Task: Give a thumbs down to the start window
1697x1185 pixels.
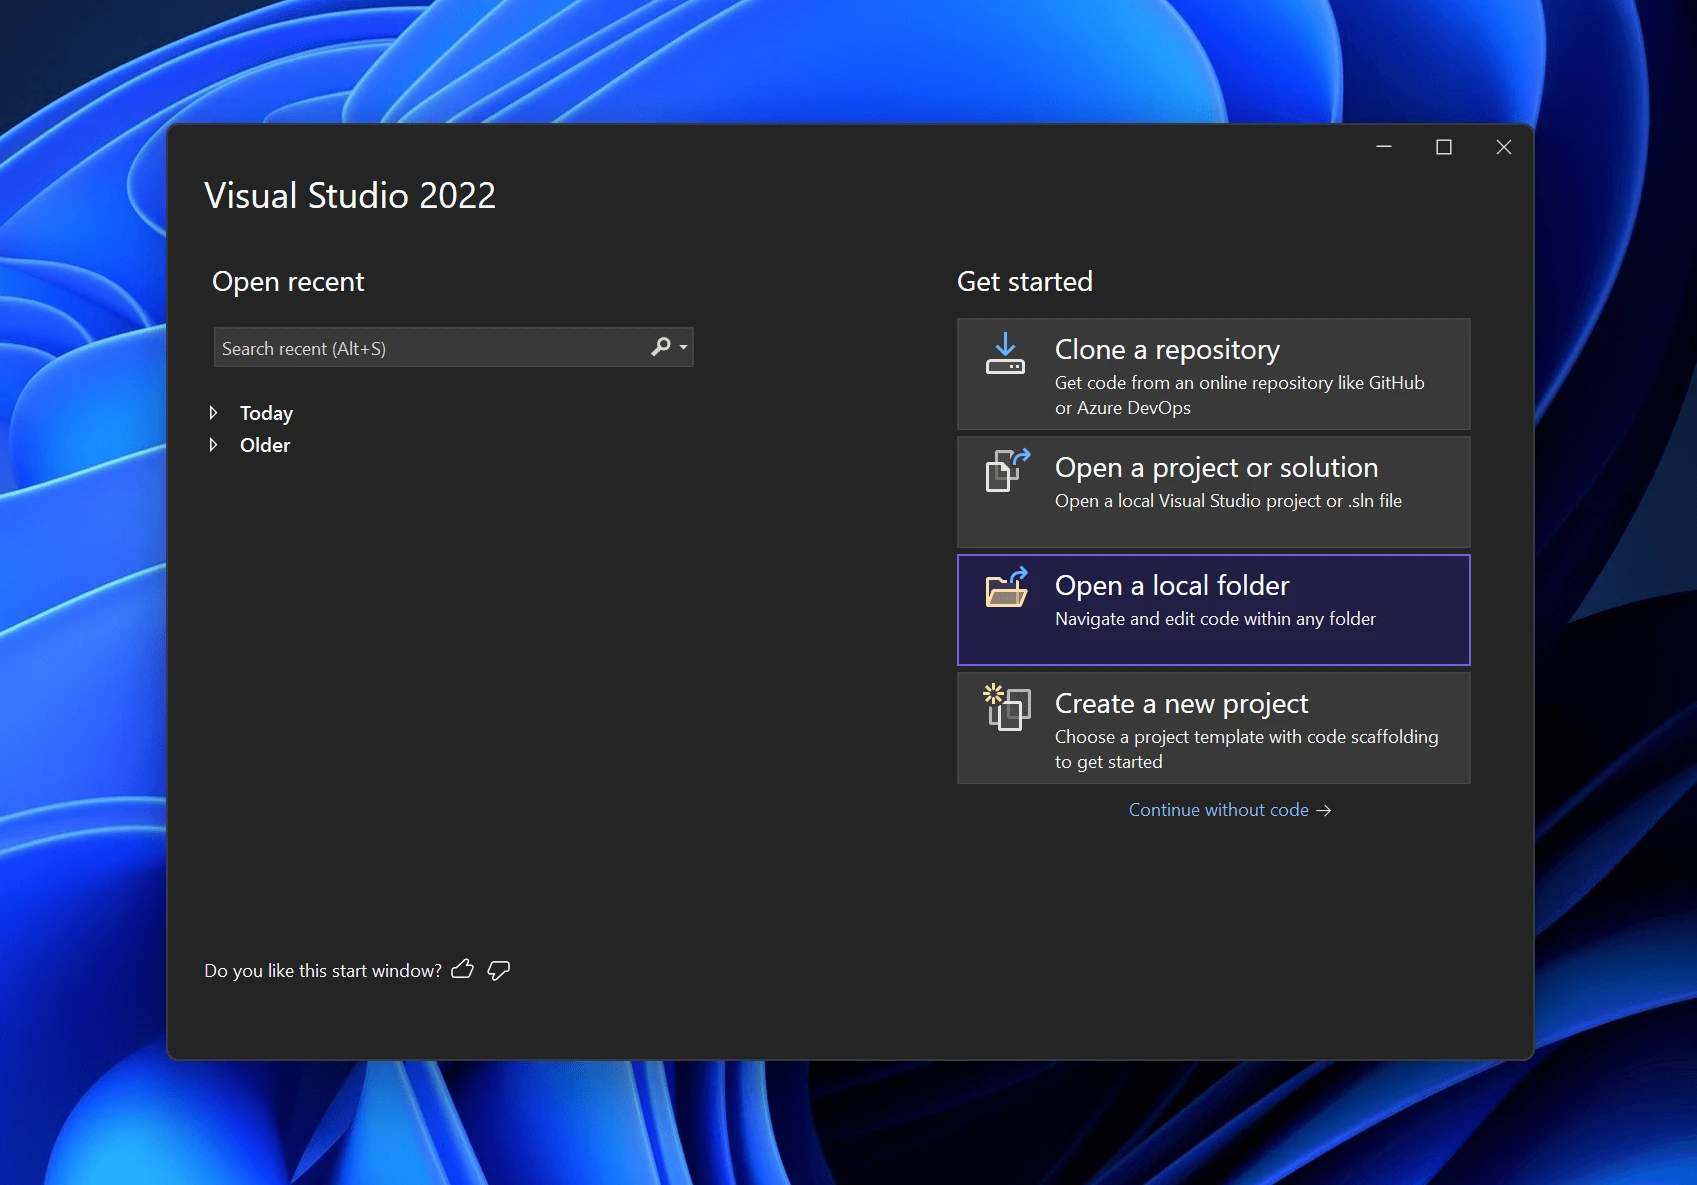Action: coord(498,969)
